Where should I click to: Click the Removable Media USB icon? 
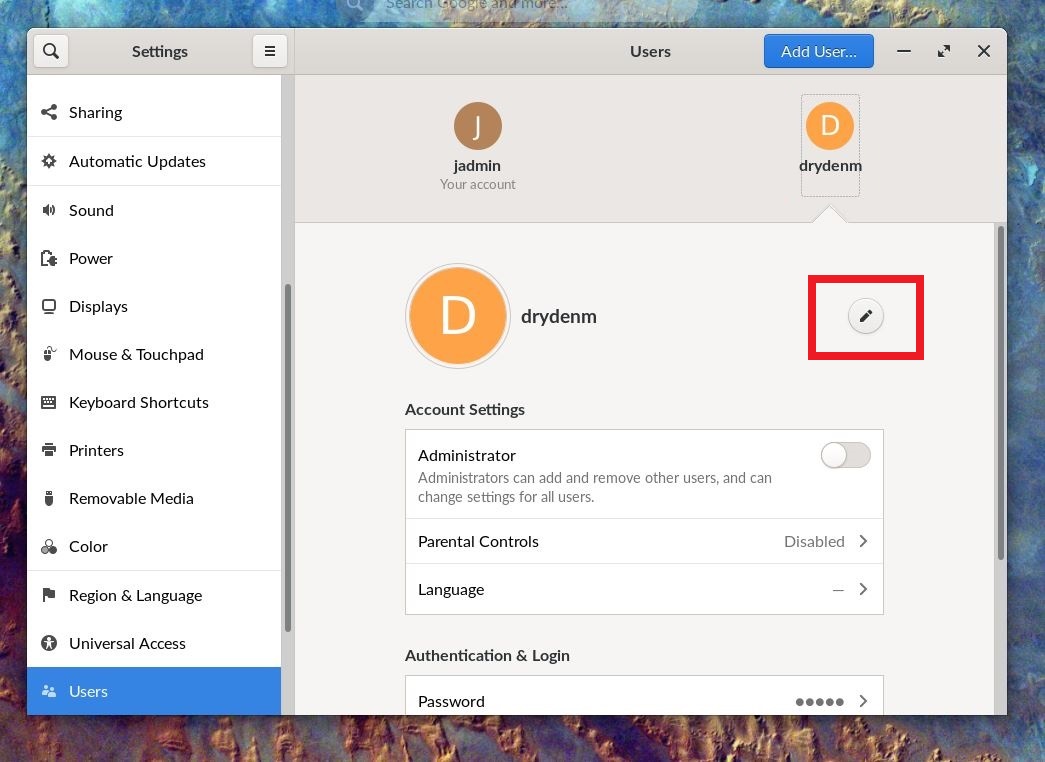tap(49, 498)
